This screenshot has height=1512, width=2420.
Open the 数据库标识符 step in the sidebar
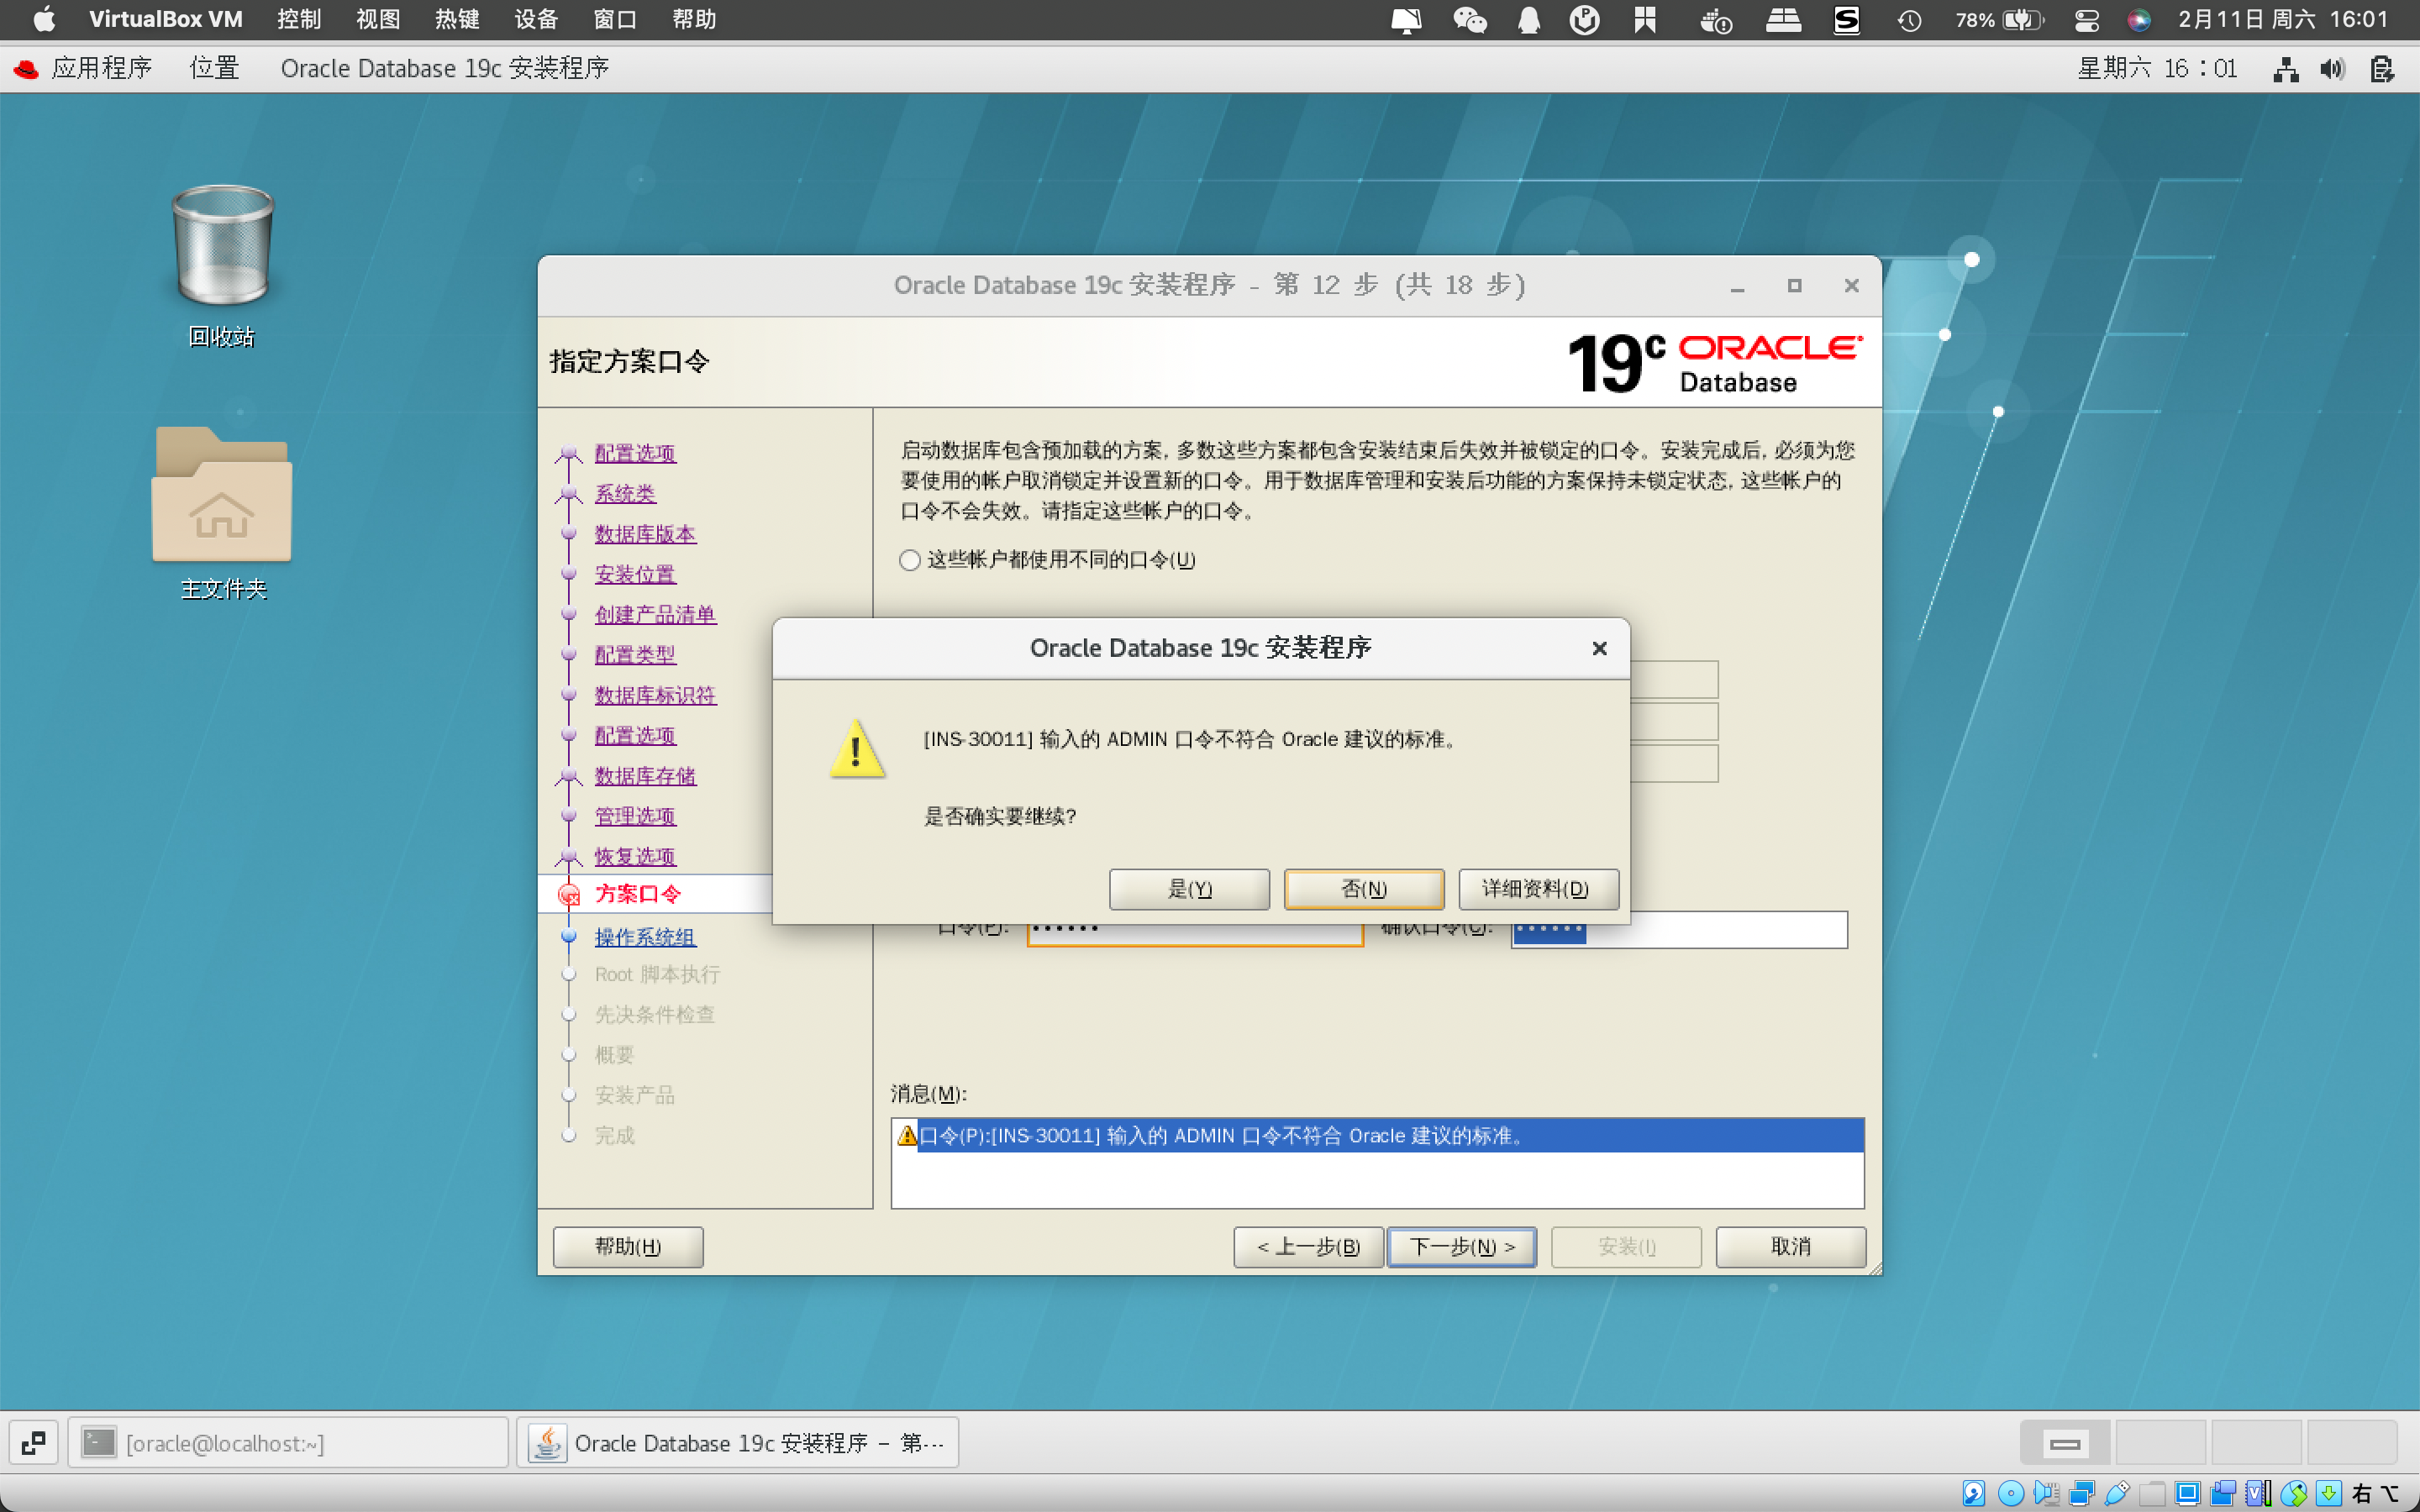[x=655, y=695]
